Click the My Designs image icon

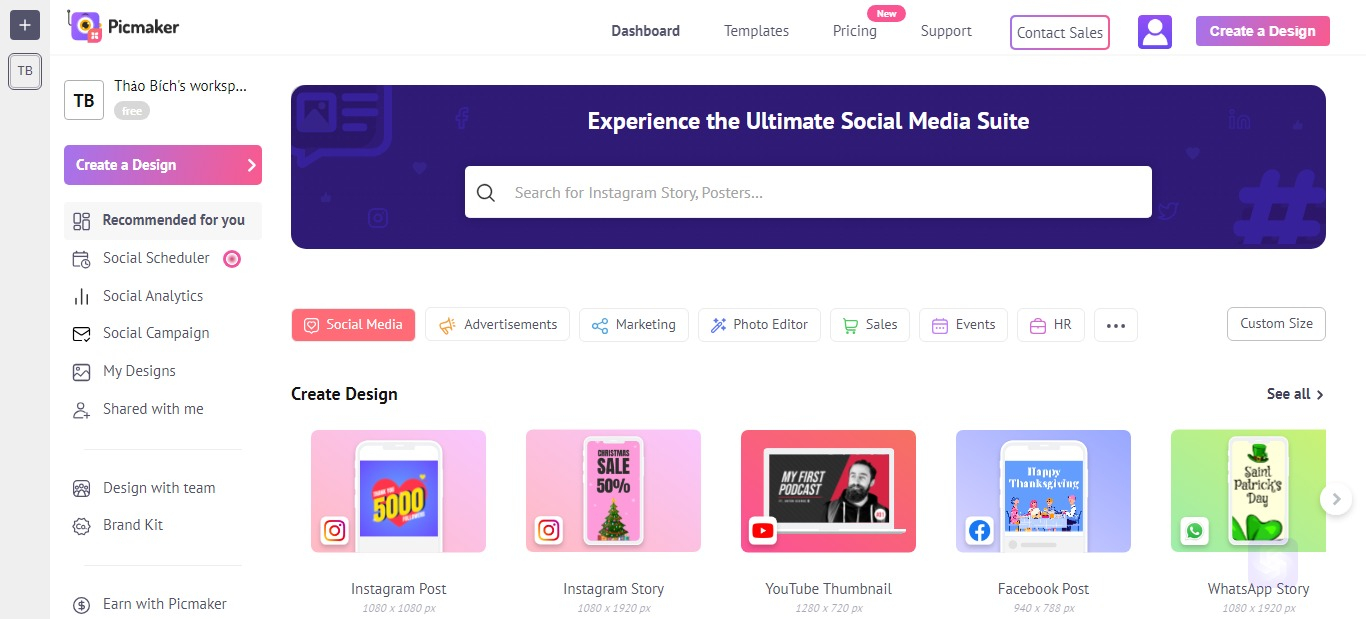coord(82,372)
